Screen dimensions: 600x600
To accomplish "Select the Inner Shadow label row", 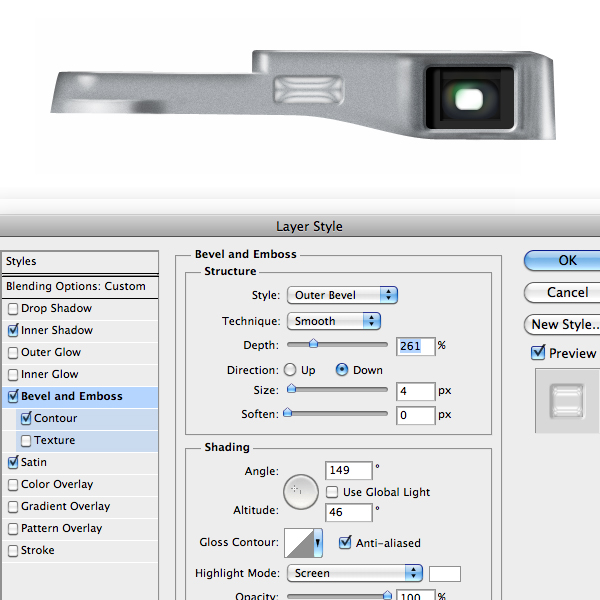I will coord(80,331).
